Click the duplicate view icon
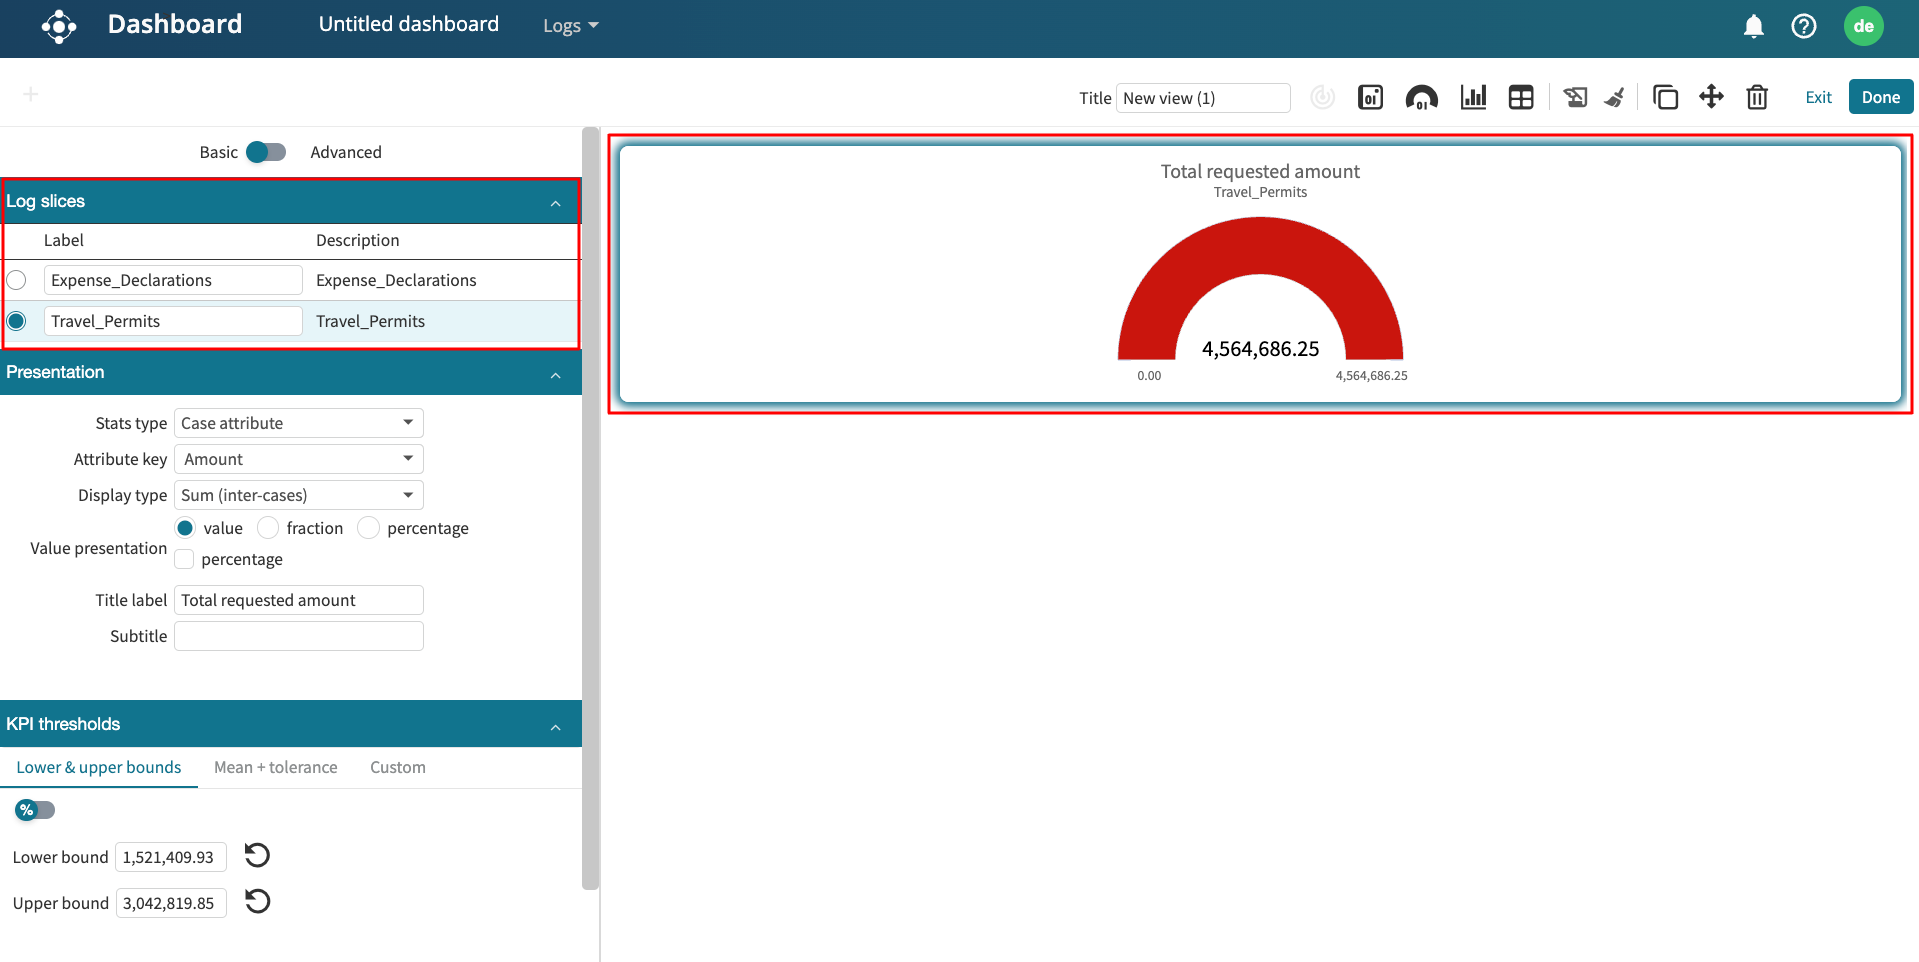Image resolution: width=1919 pixels, height=962 pixels. point(1665,97)
